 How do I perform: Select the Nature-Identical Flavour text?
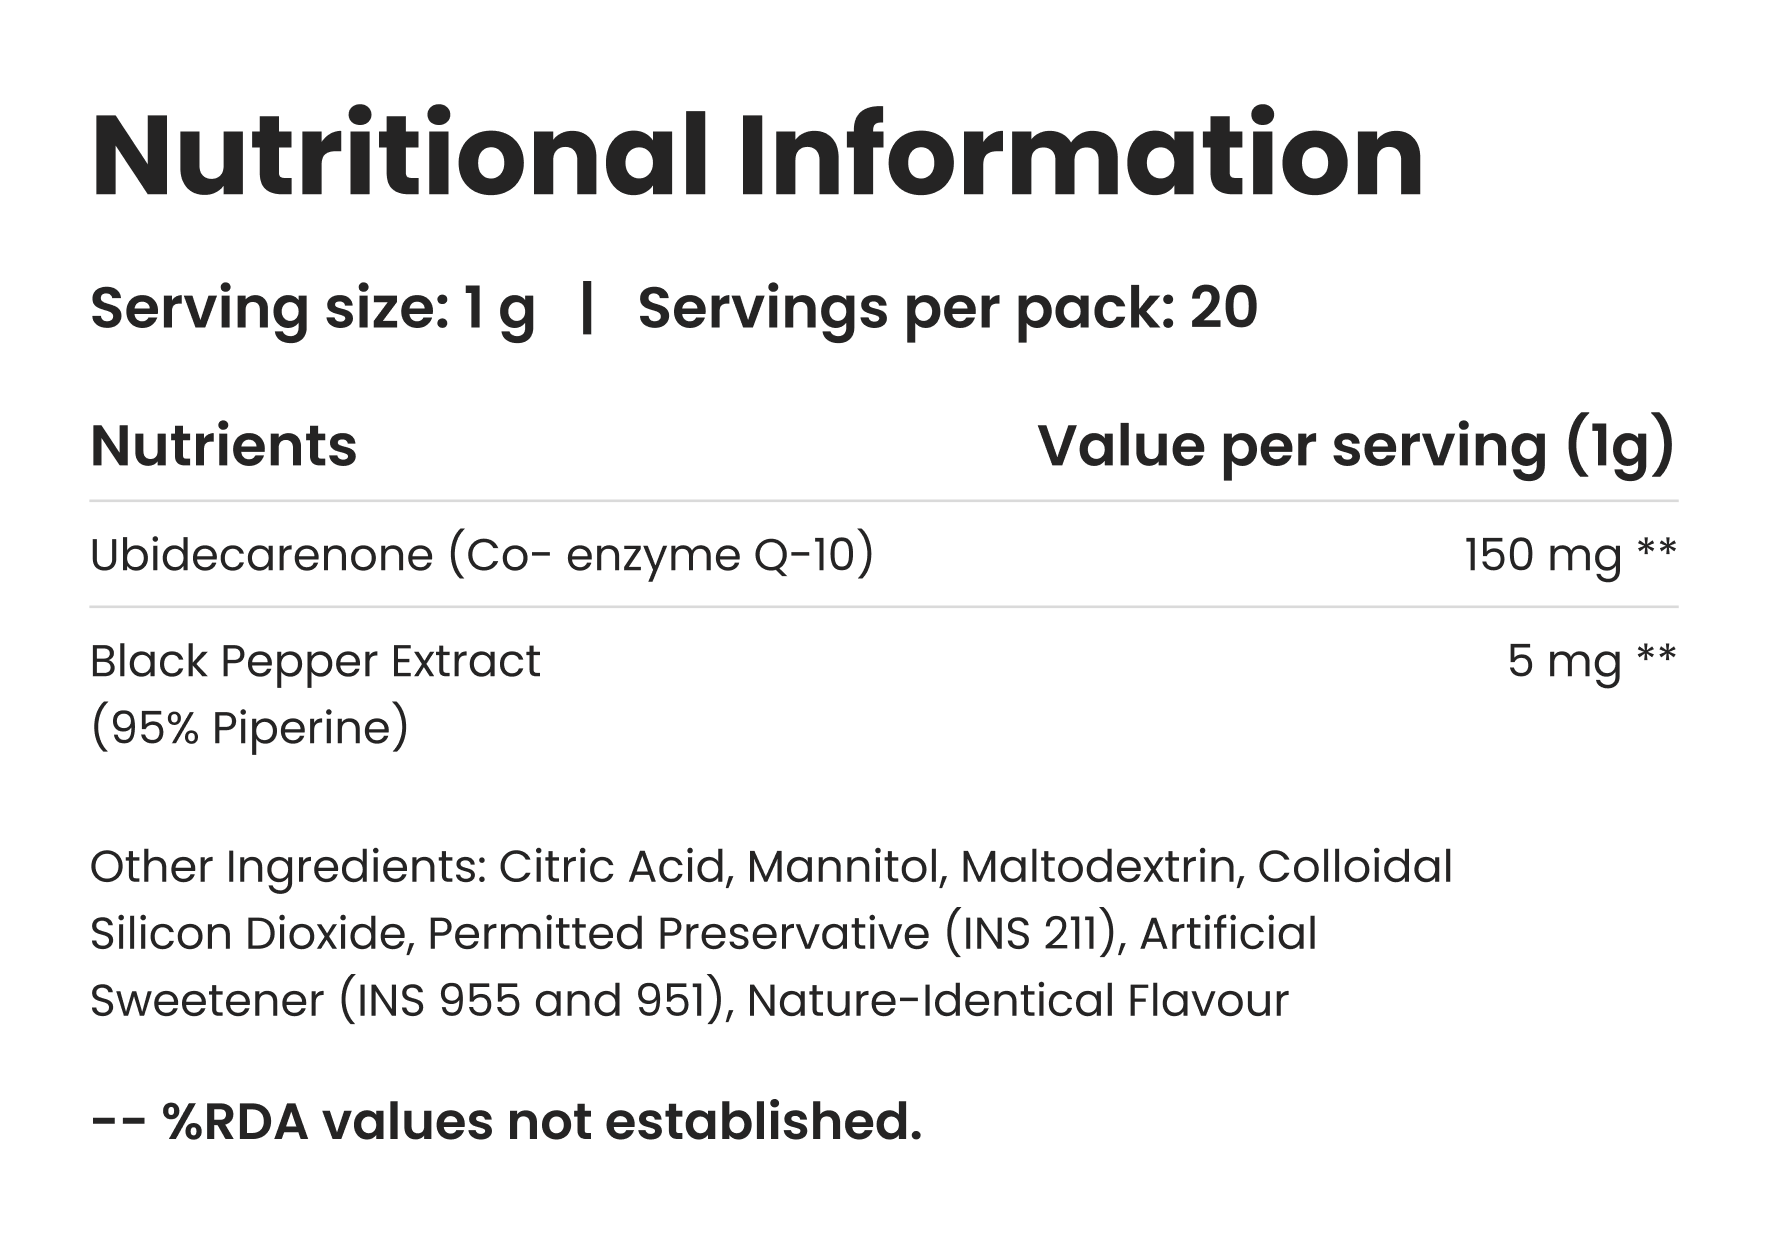tap(1017, 1001)
